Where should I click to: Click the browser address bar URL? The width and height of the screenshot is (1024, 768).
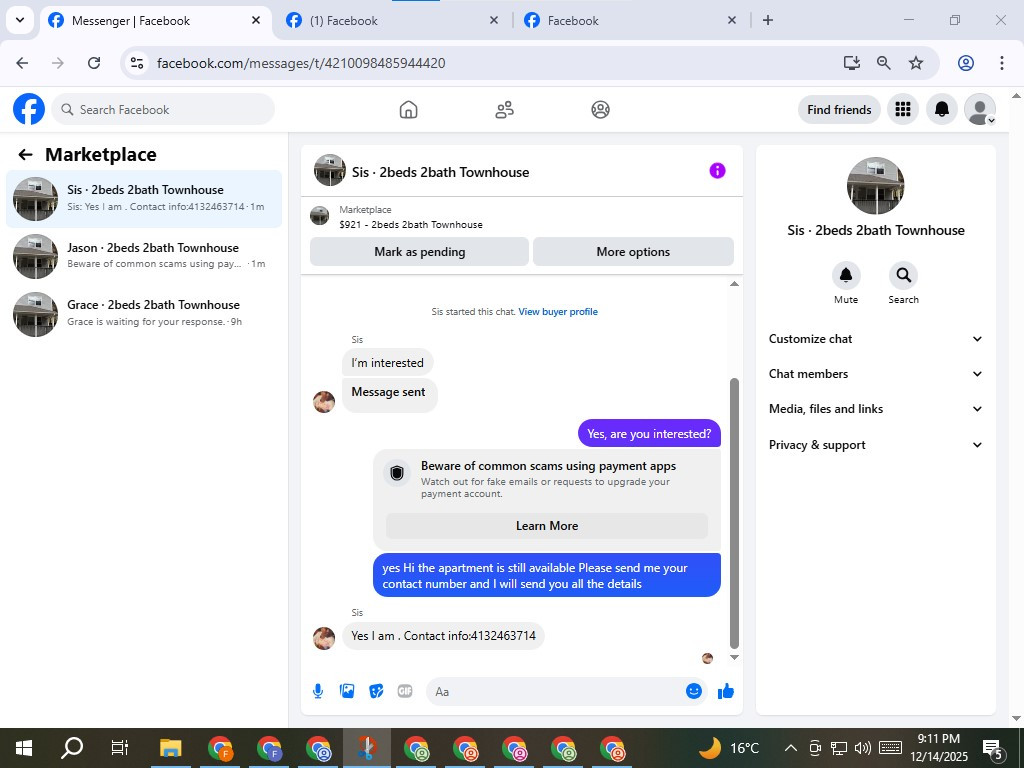click(301, 63)
